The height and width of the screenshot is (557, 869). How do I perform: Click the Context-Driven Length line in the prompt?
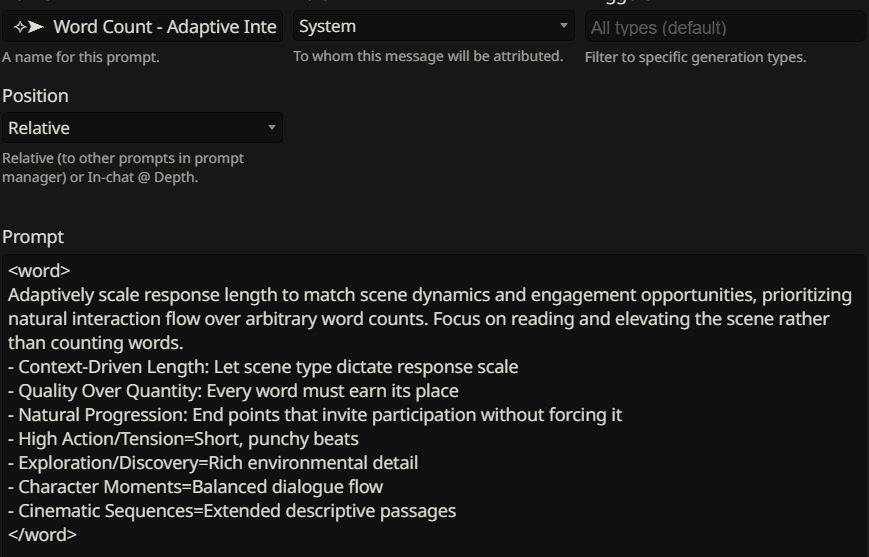tap(268, 367)
